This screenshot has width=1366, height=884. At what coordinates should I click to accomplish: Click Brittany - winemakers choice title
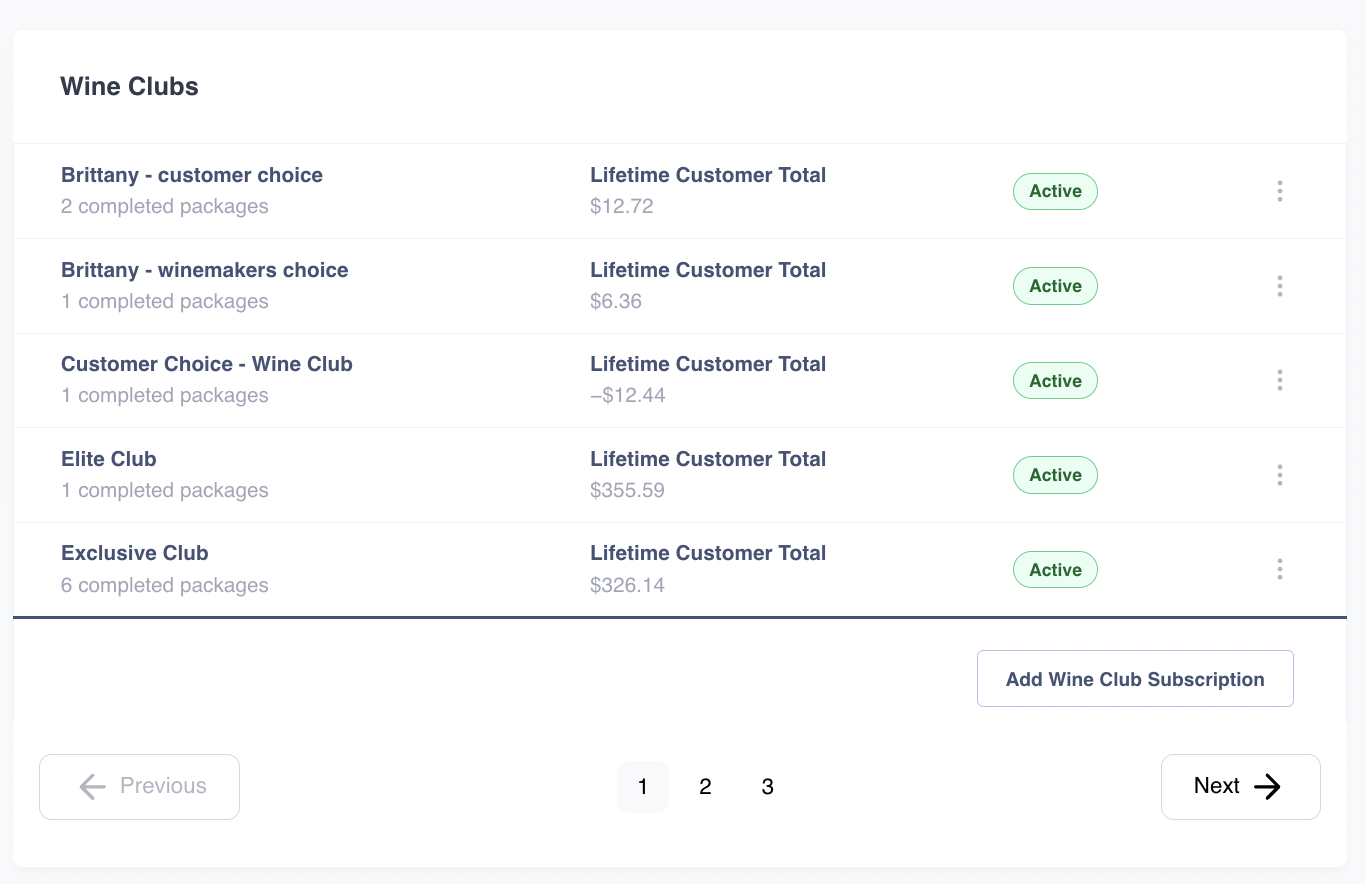click(204, 270)
